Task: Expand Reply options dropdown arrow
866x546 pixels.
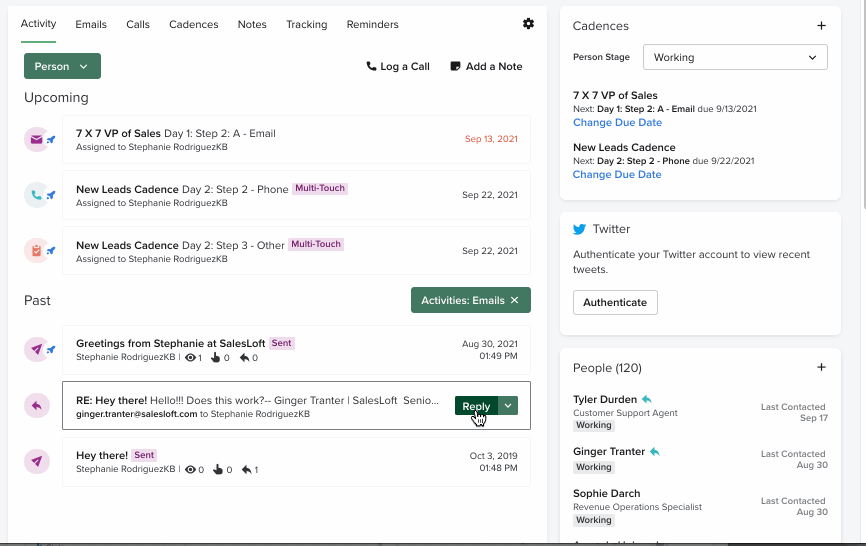Action: (x=508, y=406)
